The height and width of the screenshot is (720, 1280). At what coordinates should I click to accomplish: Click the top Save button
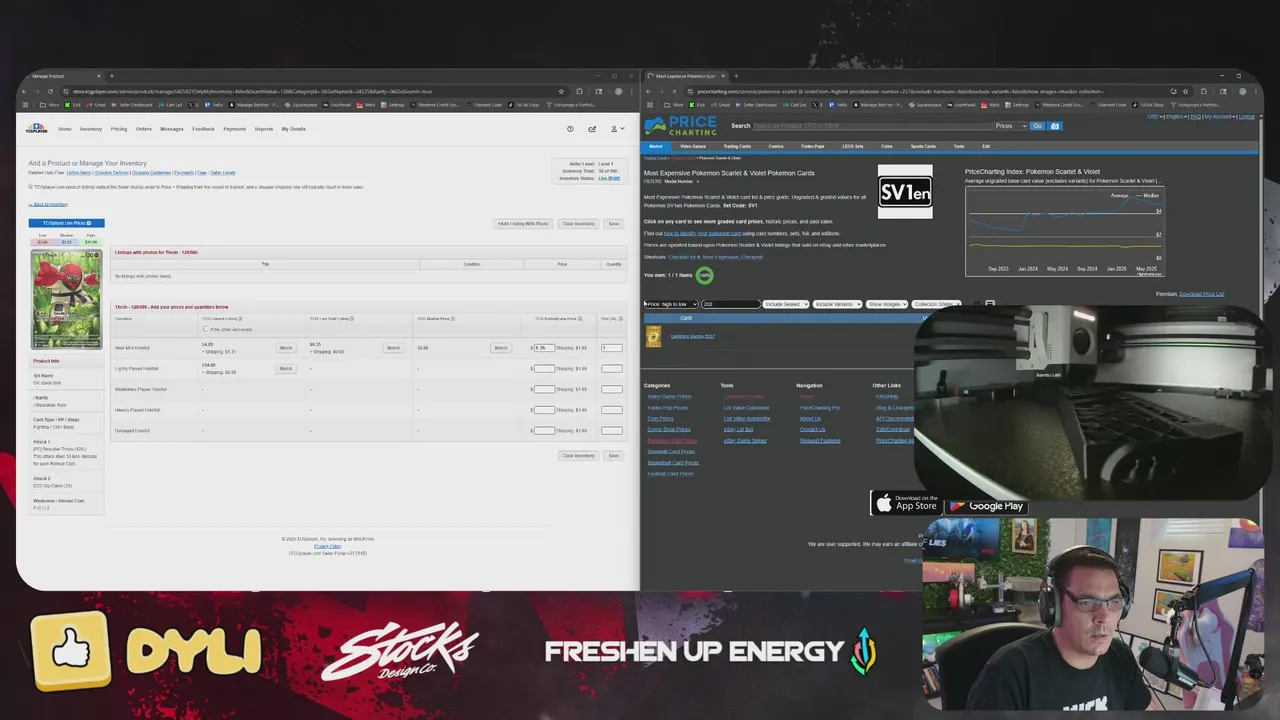click(614, 224)
